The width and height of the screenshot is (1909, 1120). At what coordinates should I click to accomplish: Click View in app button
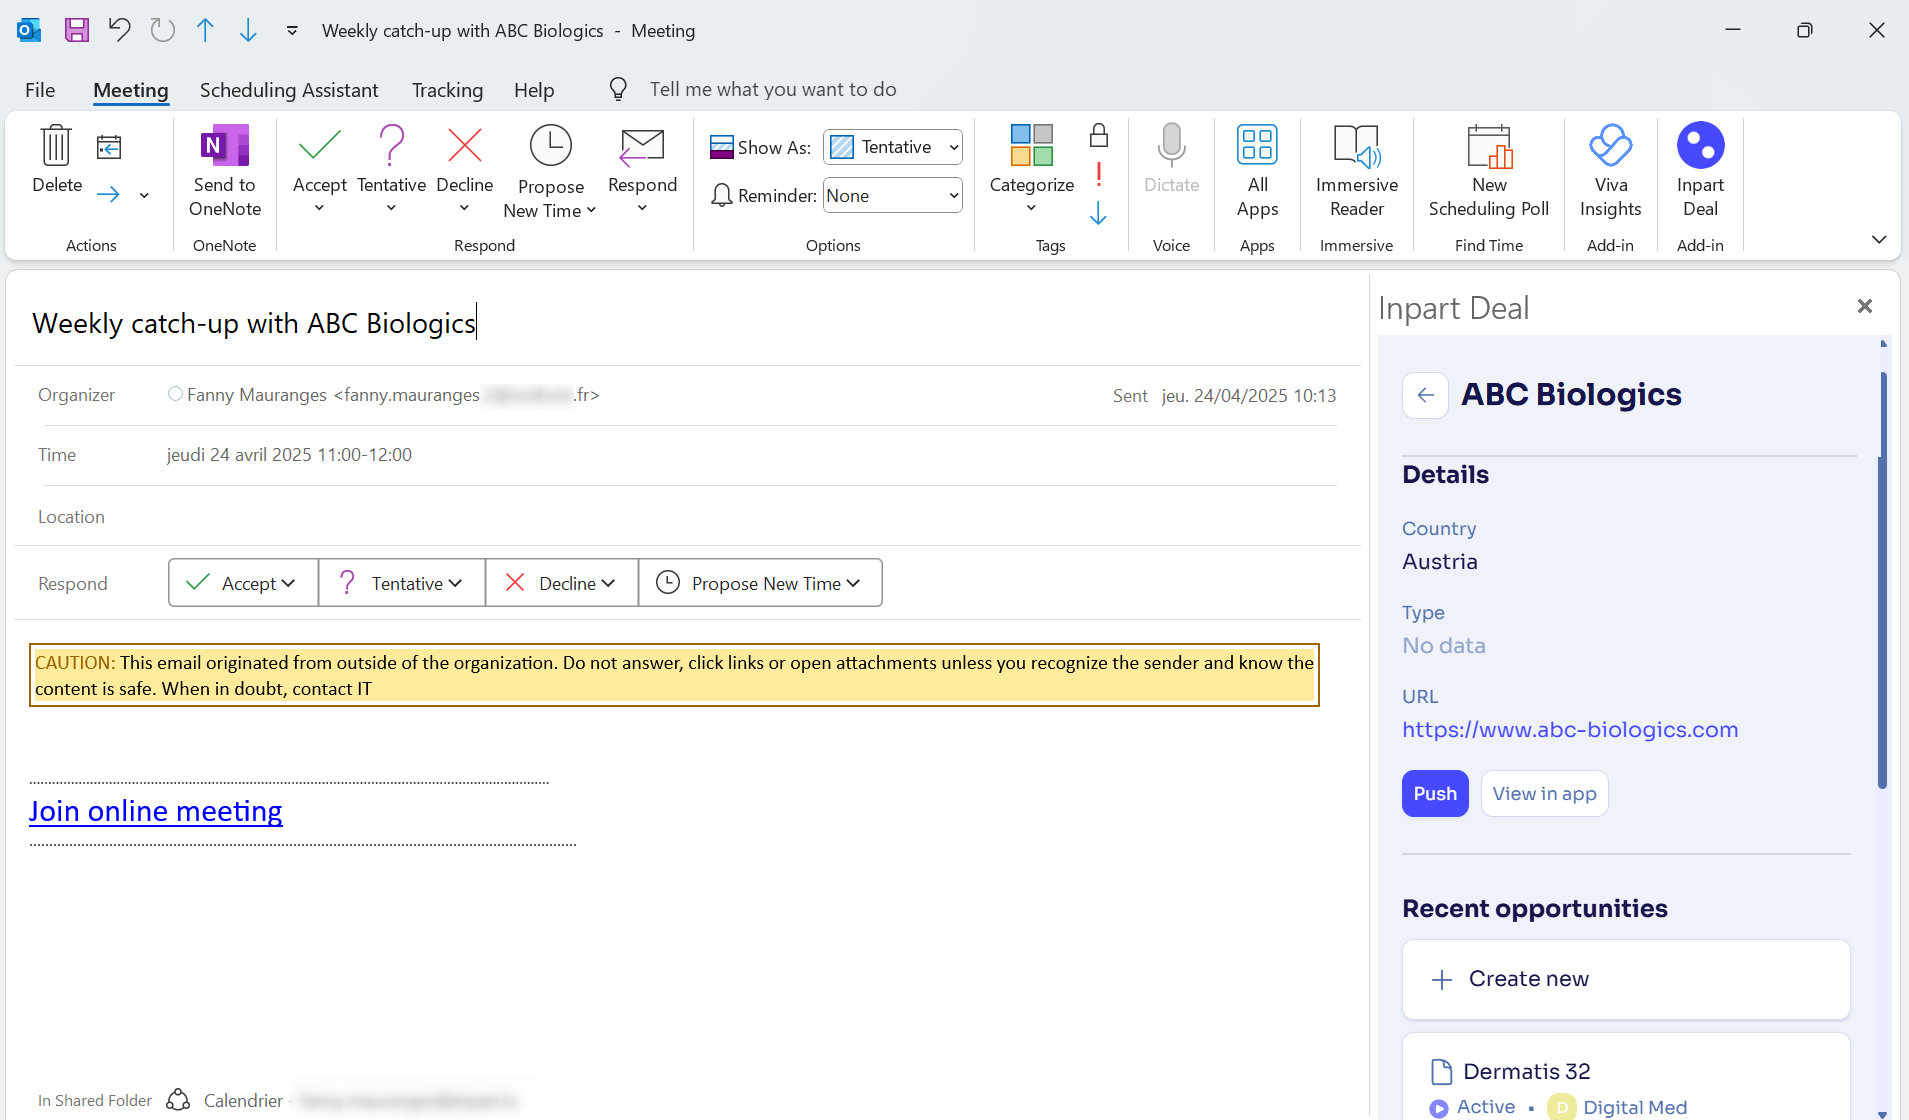coord(1544,794)
